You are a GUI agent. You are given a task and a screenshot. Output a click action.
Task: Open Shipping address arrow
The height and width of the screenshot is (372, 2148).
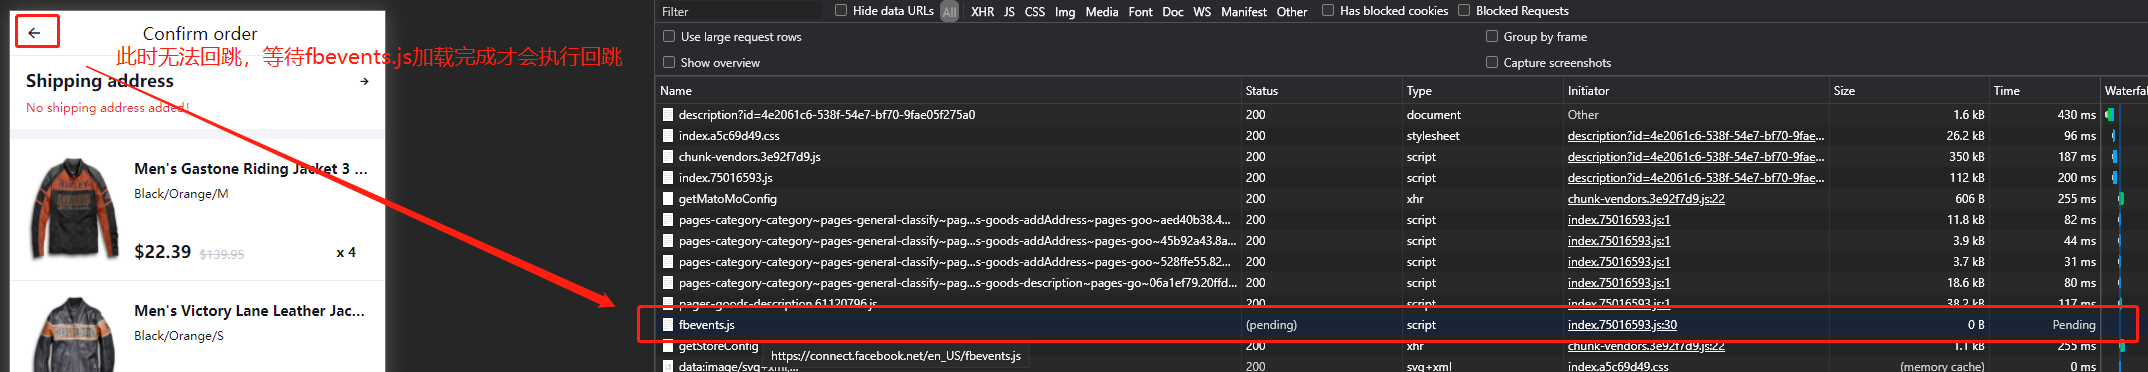(364, 81)
